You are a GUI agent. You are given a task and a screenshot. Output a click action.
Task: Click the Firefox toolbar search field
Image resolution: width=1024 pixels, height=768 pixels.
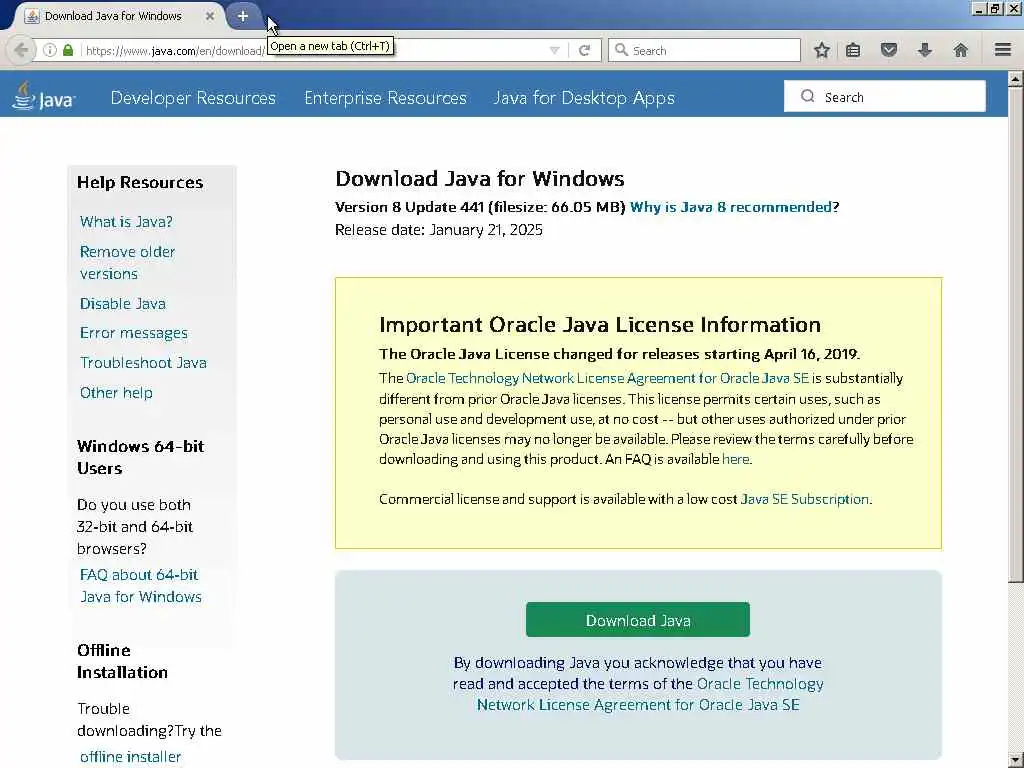coord(704,50)
